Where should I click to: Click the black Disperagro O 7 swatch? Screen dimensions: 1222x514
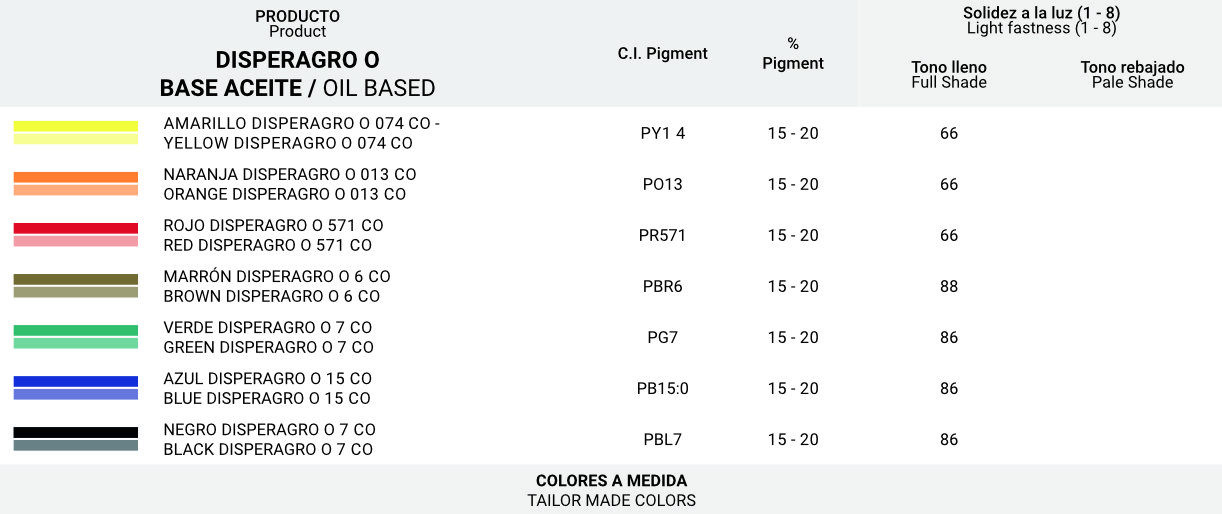click(76, 439)
